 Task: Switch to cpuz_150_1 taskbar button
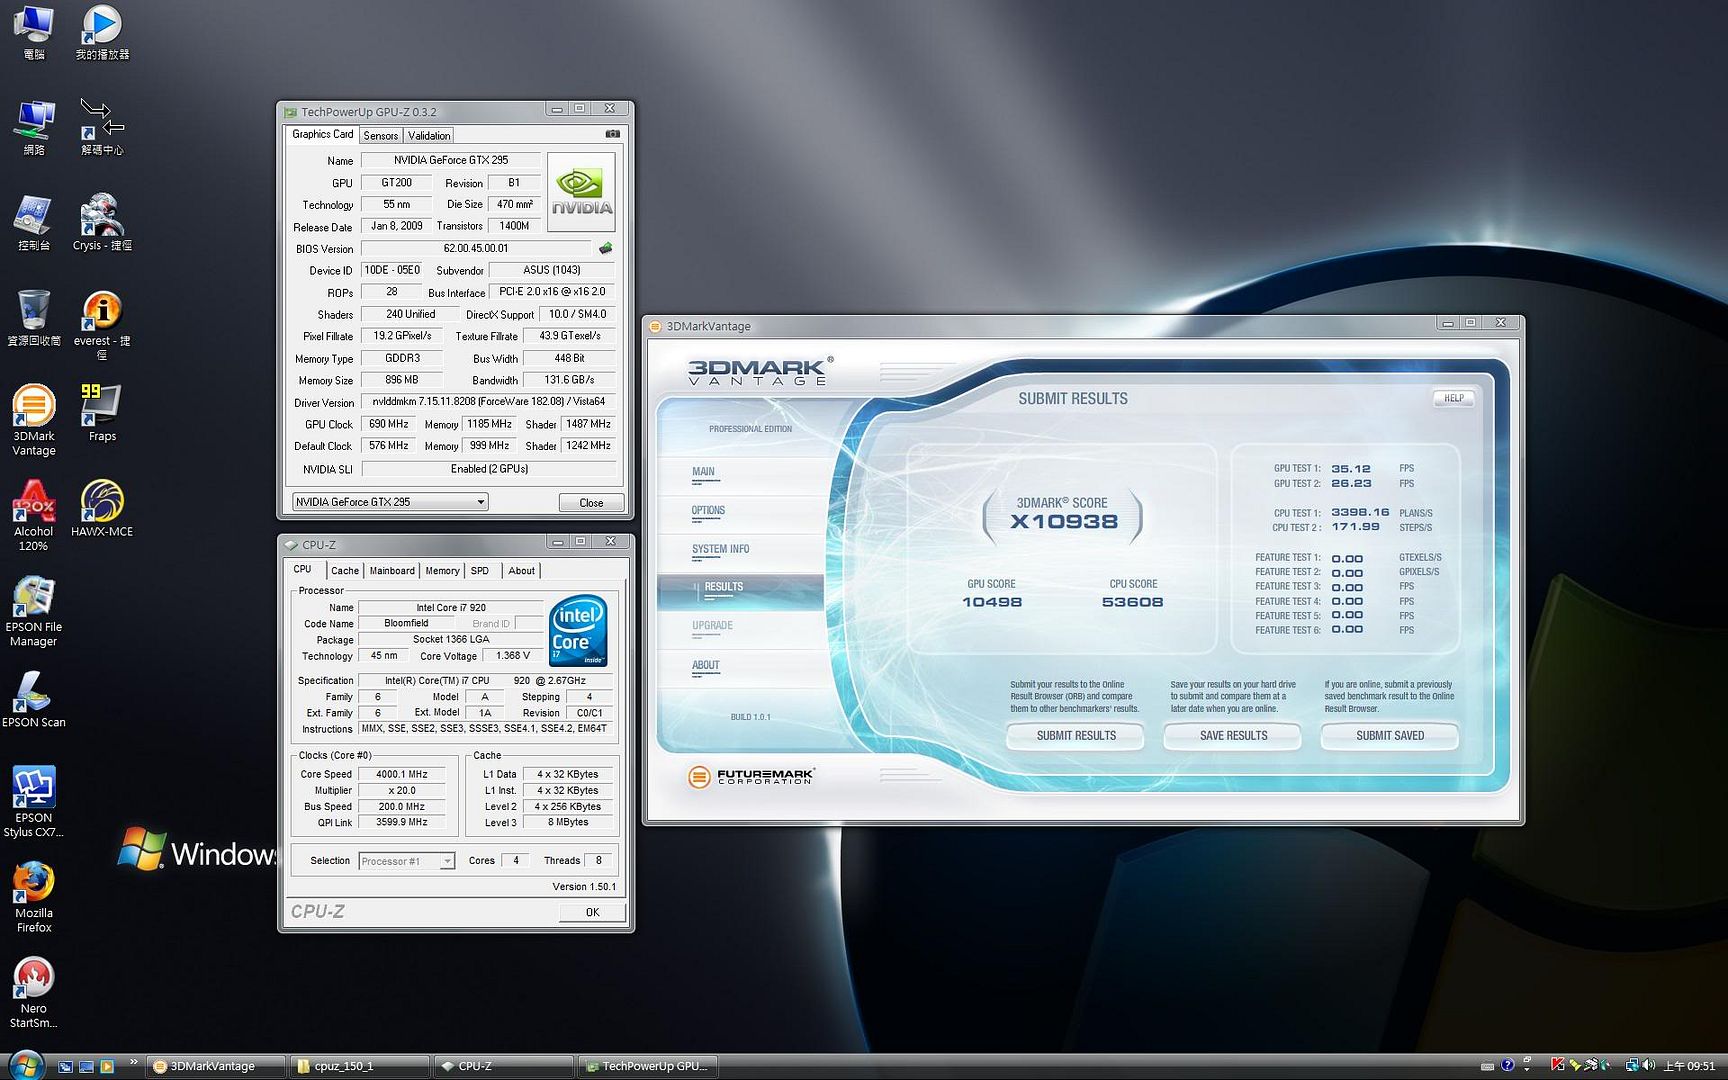pos(359,1066)
